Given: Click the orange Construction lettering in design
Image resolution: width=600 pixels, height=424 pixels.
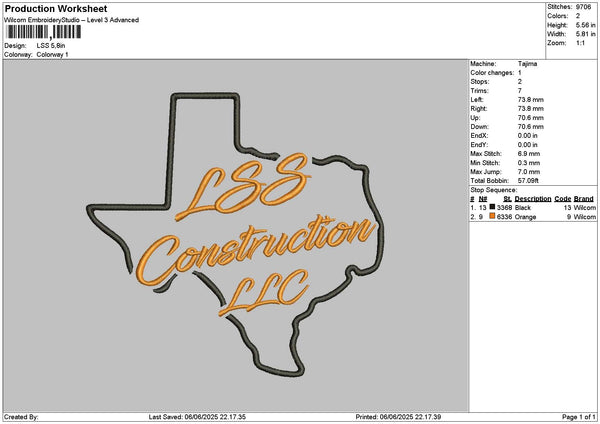Looking at the screenshot, I should [x=255, y=251].
